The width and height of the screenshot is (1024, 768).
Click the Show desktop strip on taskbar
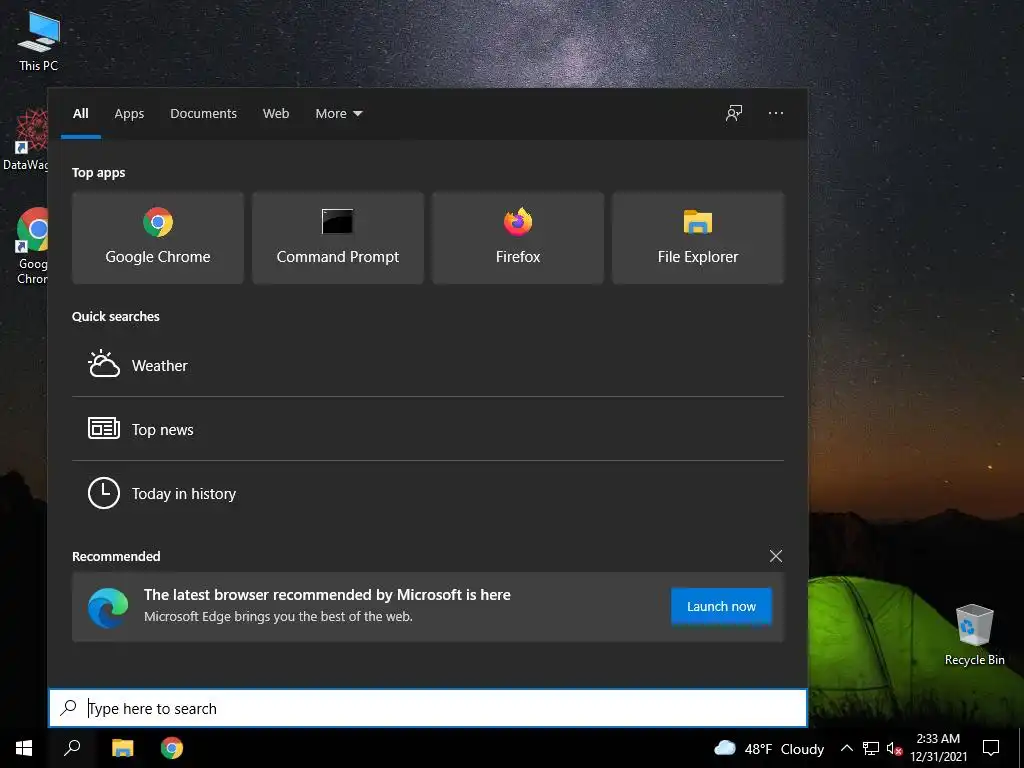click(1021, 748)
